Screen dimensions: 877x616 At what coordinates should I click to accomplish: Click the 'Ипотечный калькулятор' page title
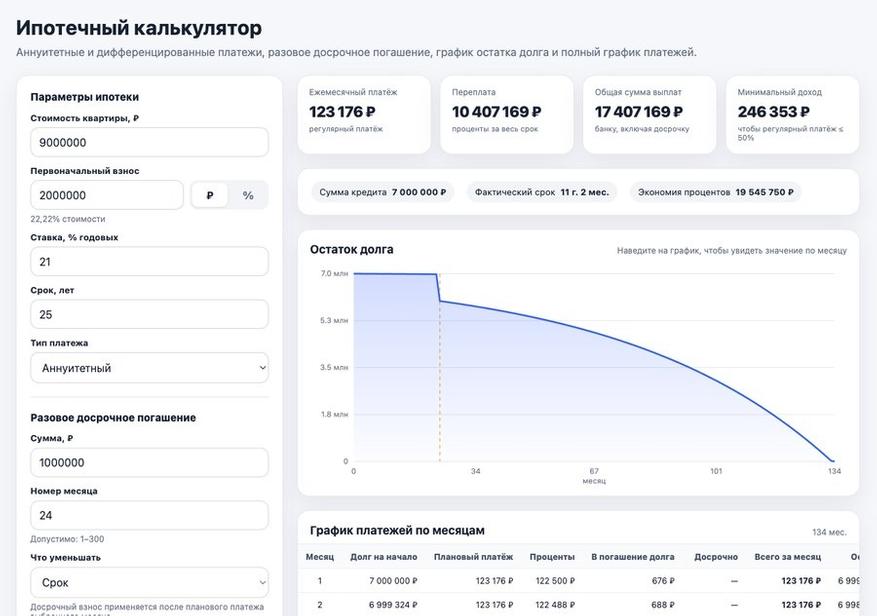pos(139,27)
